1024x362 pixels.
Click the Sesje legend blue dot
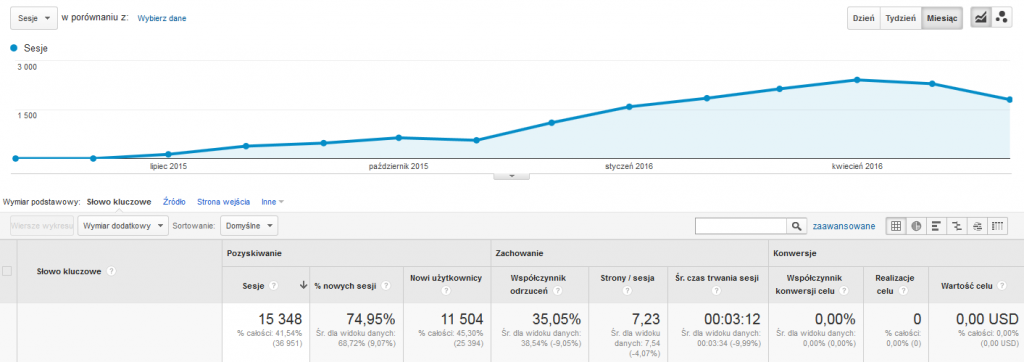(14, 48)
